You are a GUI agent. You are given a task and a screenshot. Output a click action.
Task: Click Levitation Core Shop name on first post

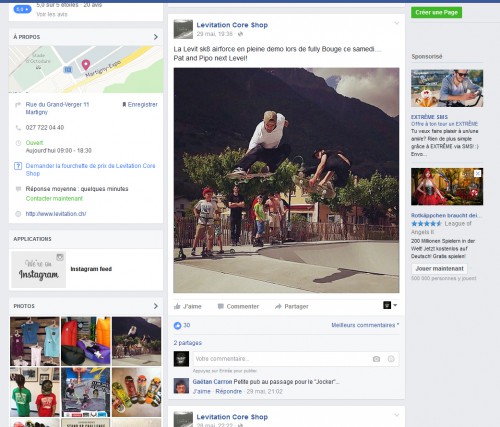[x=232, y=25]
